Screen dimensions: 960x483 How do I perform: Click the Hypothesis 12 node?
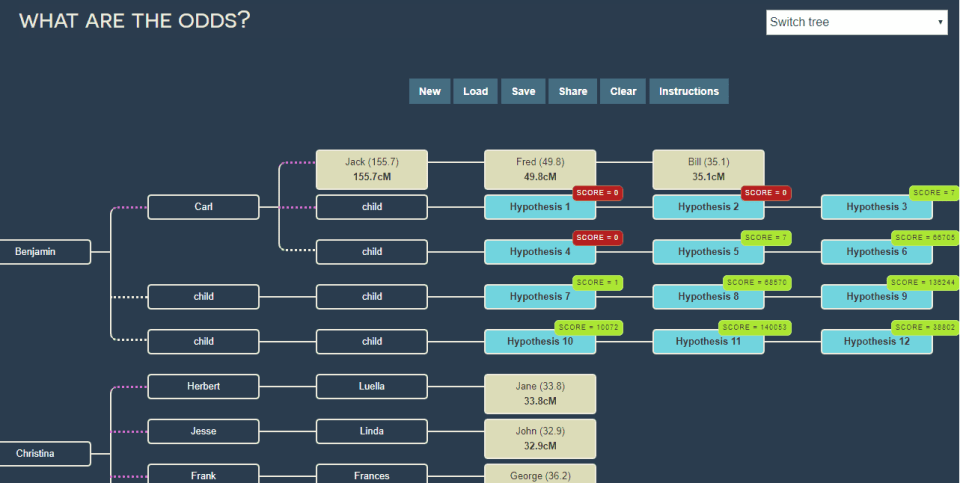(x=877, y=342)
